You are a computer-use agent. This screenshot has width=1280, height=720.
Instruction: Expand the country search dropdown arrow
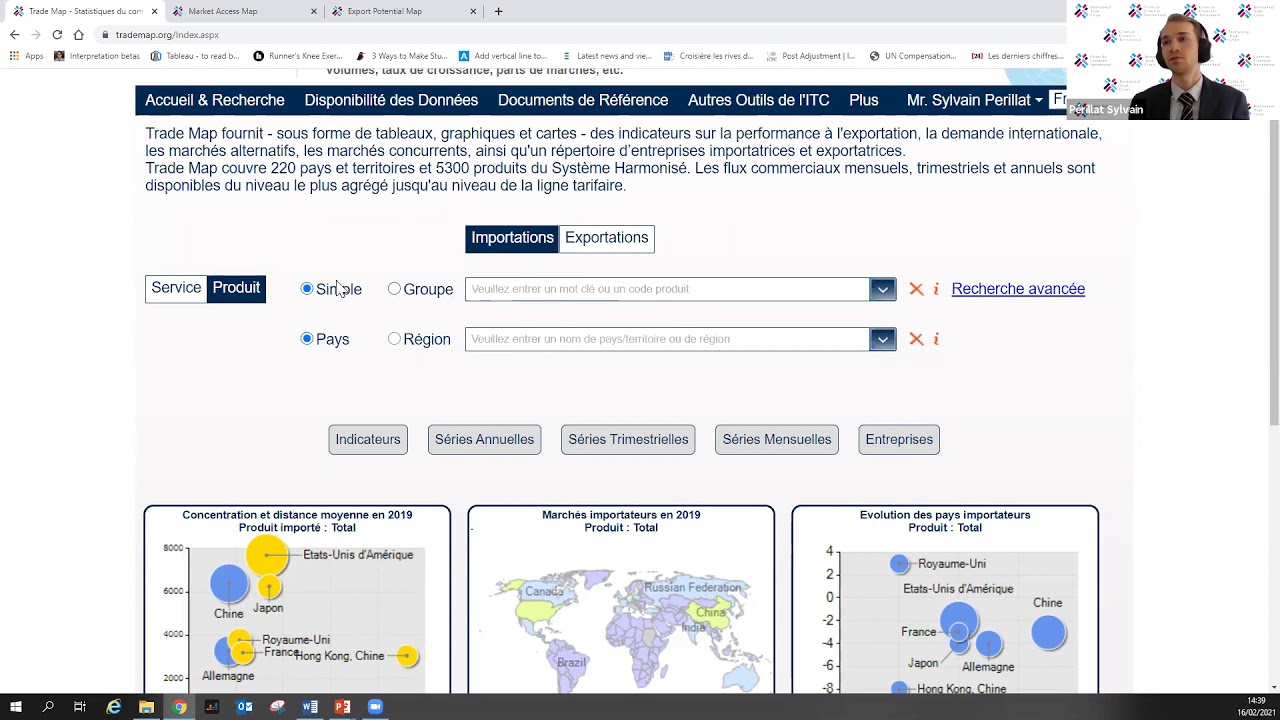click(x=882, y=339)
